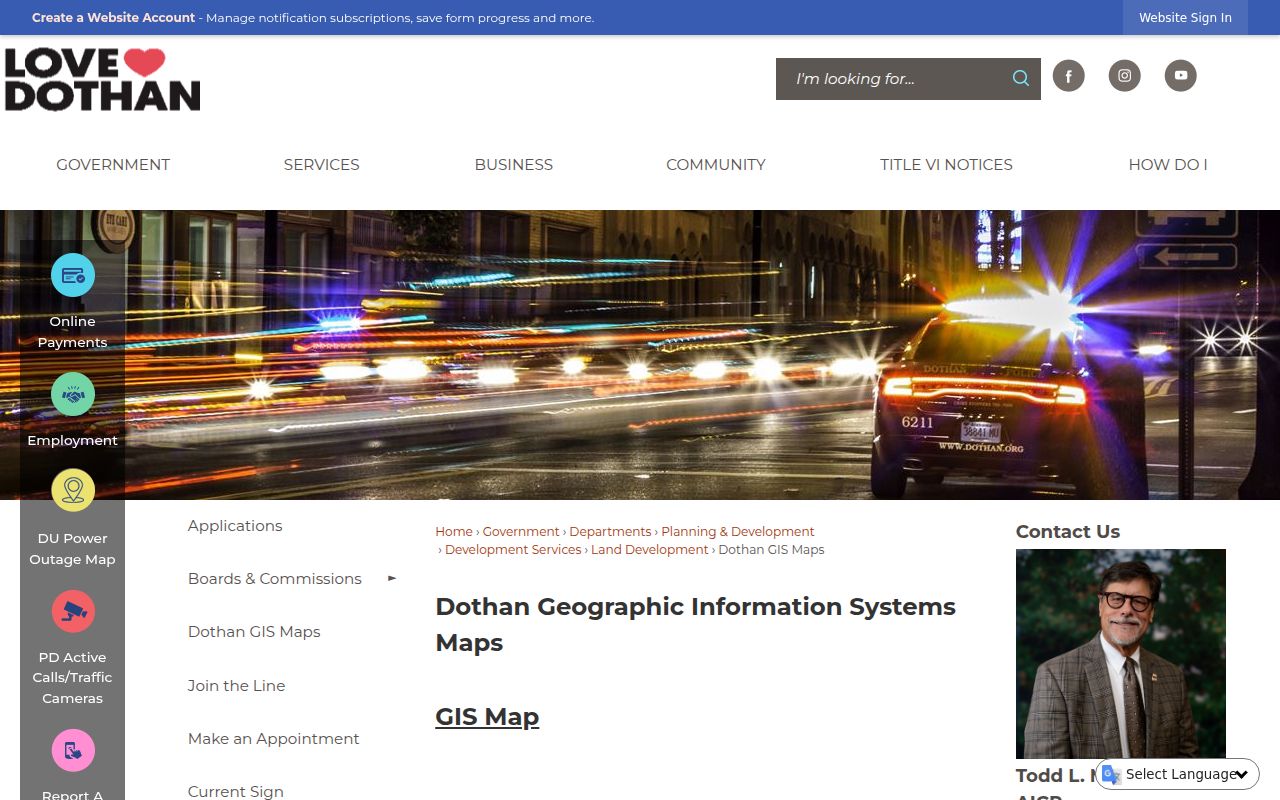Screen dimensions: 1280x800
Task: Open the GIS Map link
Action: (487, 717)
